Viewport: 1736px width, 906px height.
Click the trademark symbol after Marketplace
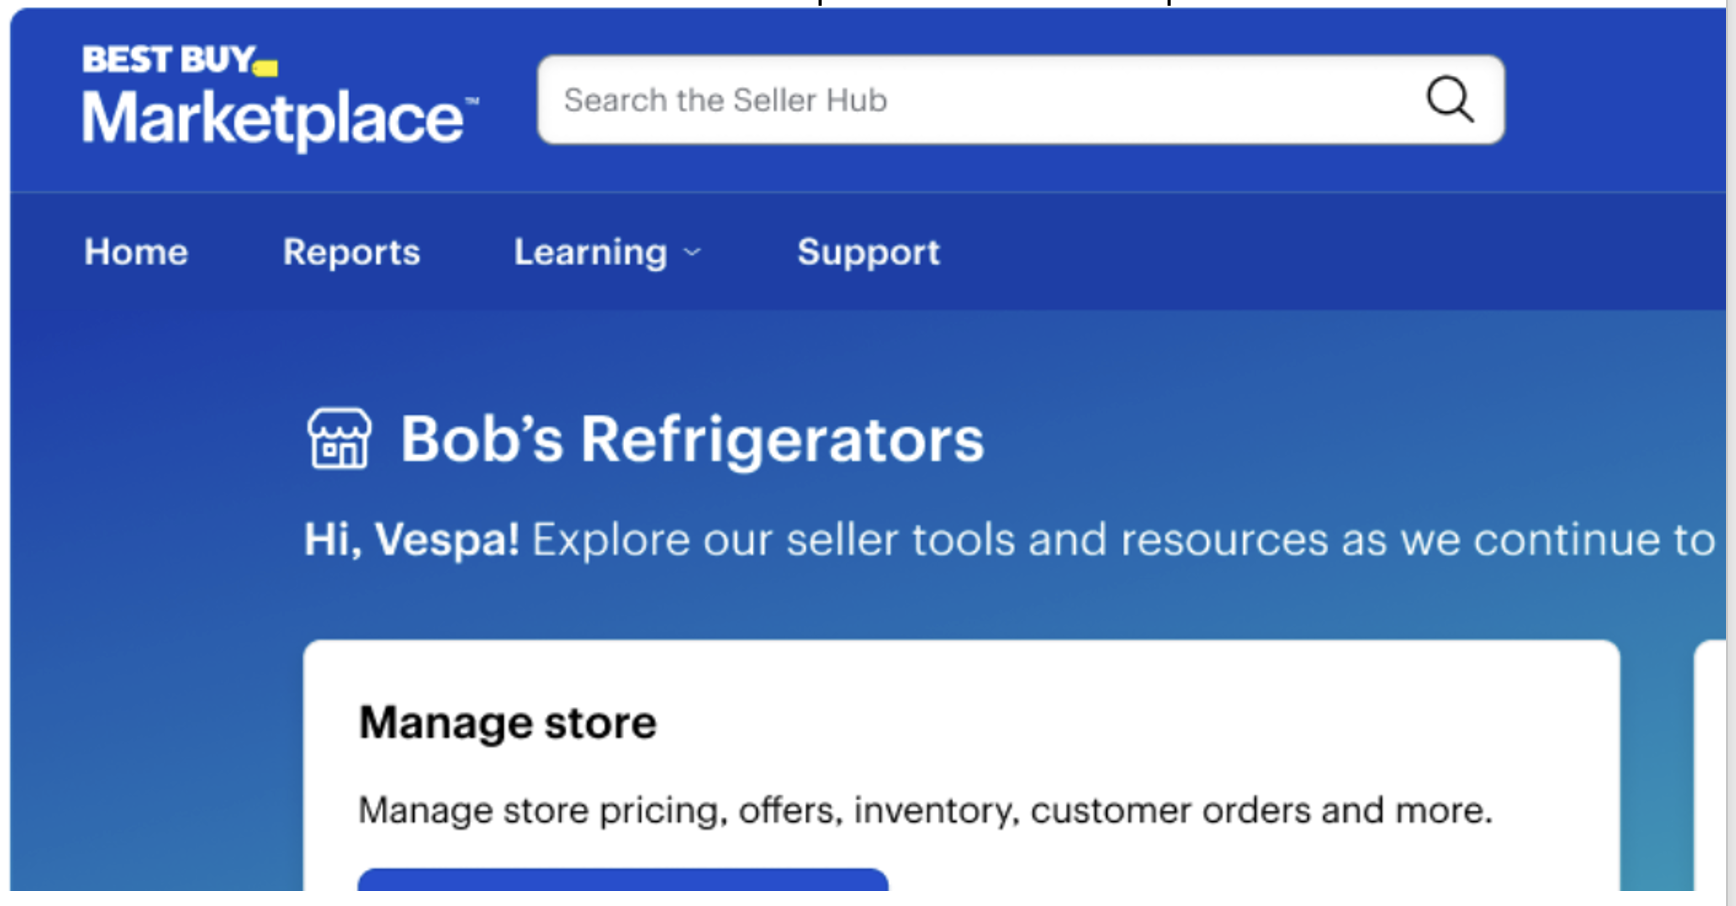473,101
